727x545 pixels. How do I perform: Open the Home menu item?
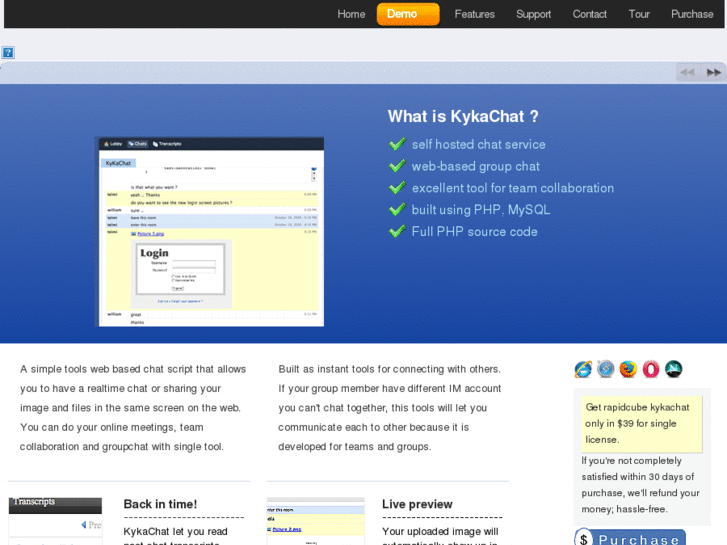(351, 14)
